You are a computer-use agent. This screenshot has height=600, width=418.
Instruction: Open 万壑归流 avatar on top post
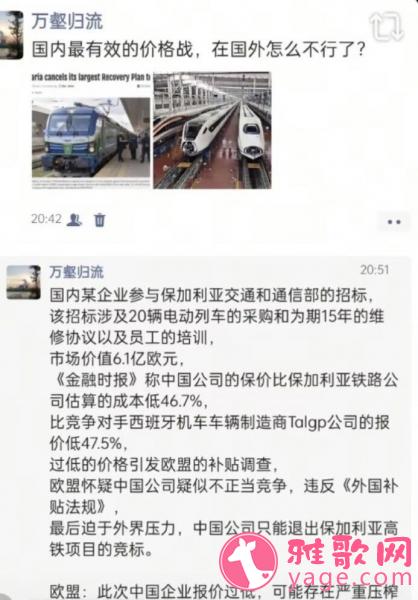(x=11, y=35)
